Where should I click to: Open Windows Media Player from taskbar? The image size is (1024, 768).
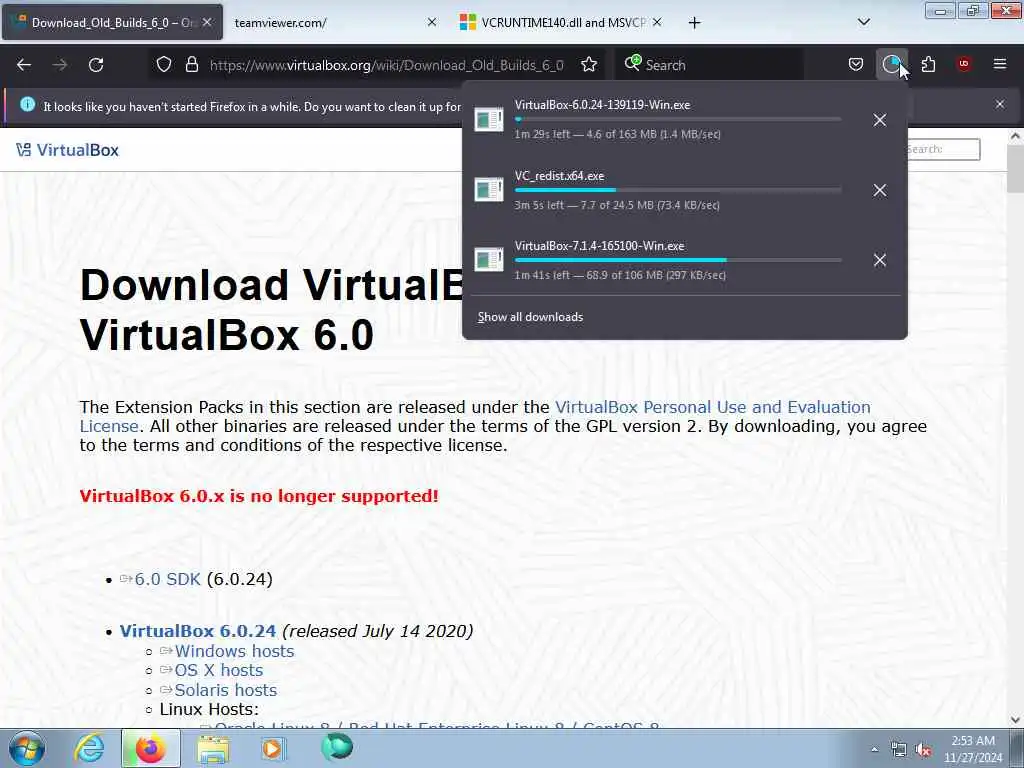(x=273, y=748)
